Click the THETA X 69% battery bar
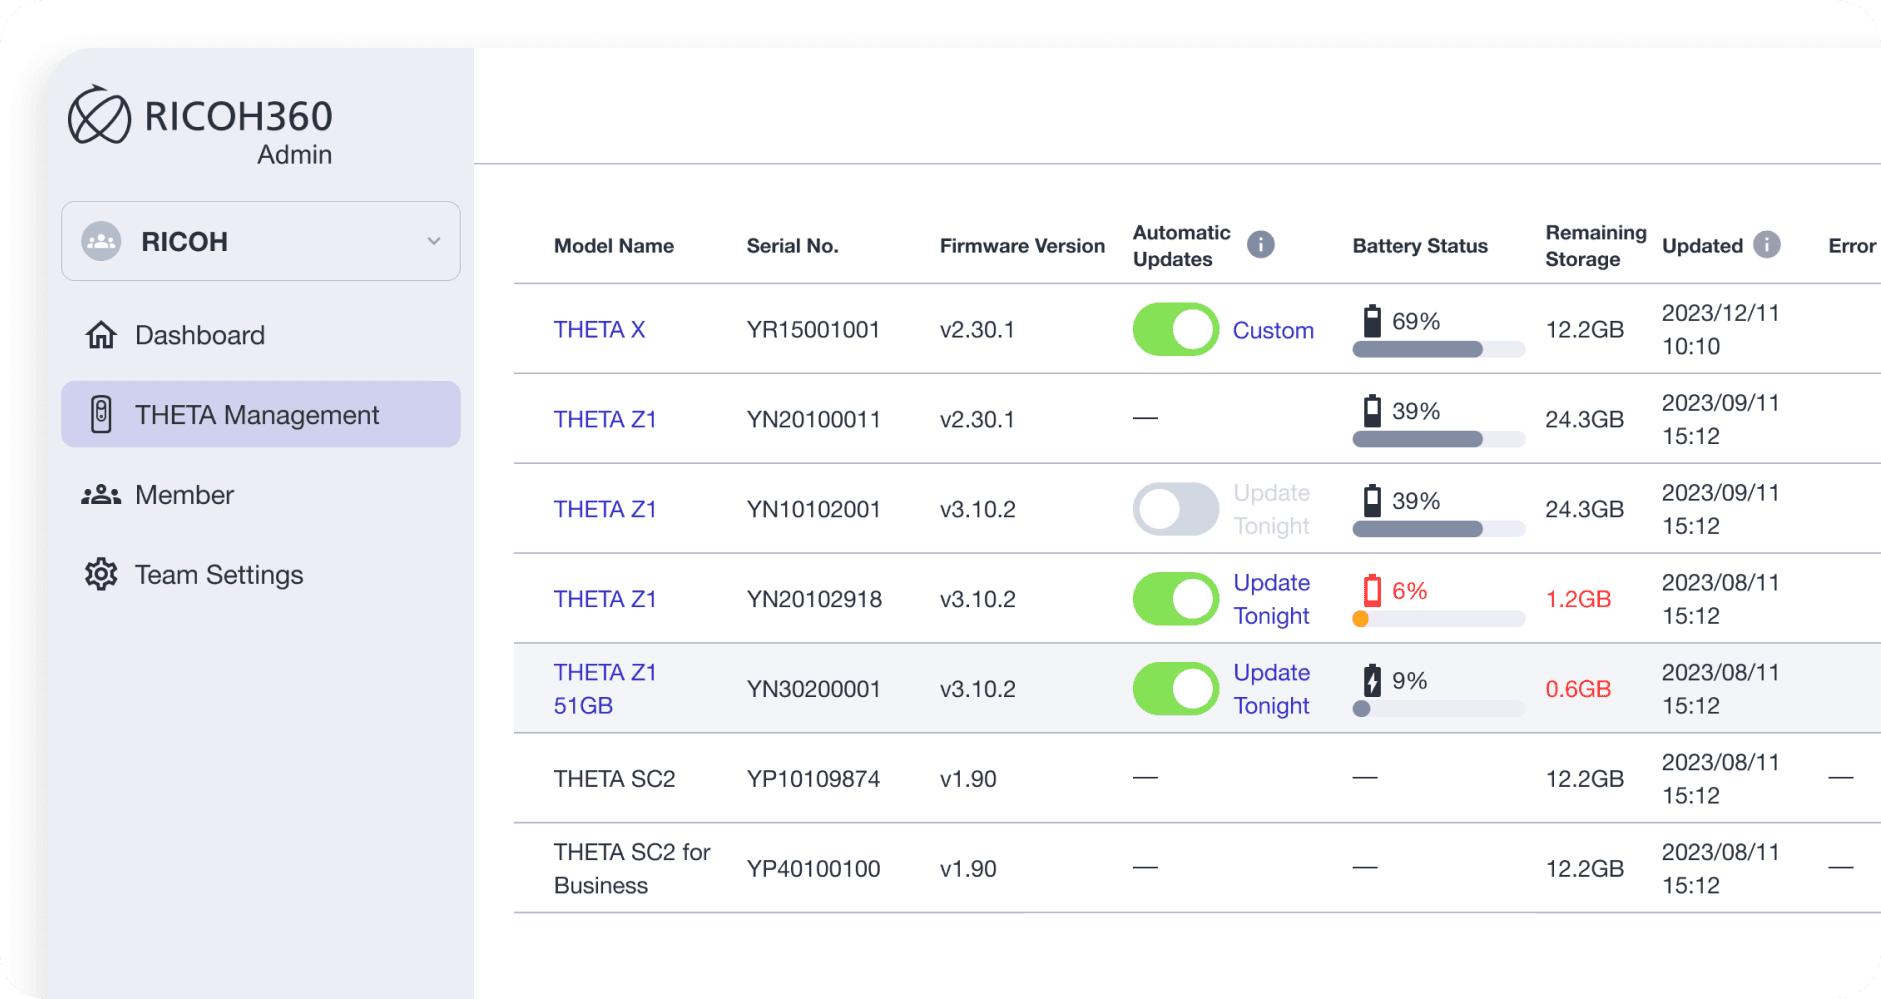 1437,349
